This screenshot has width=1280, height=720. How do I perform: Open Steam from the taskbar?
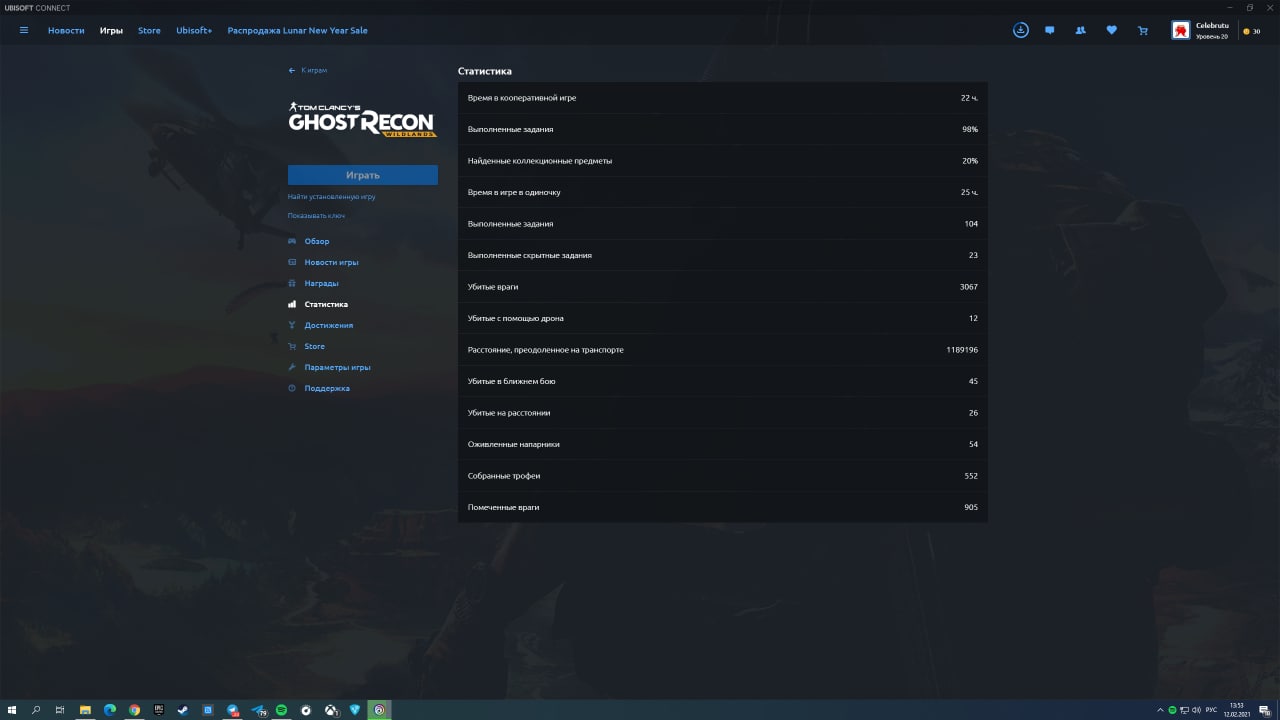point(183,710)
